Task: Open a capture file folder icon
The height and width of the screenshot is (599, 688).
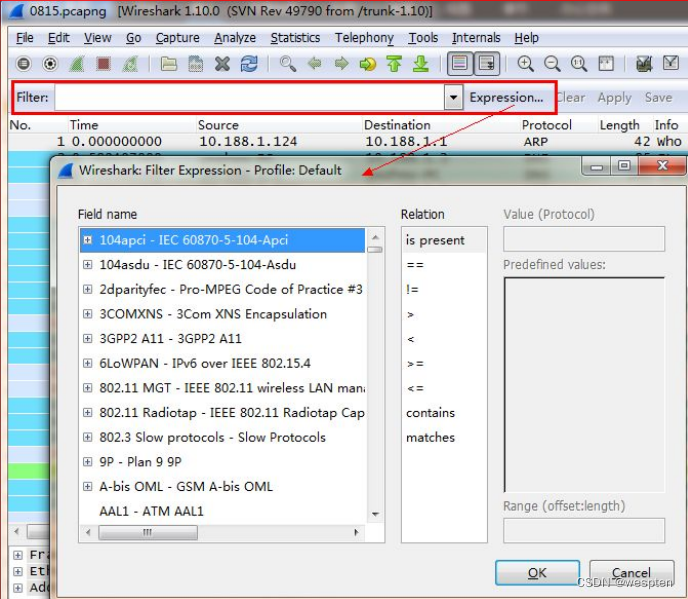Action: 168,64
